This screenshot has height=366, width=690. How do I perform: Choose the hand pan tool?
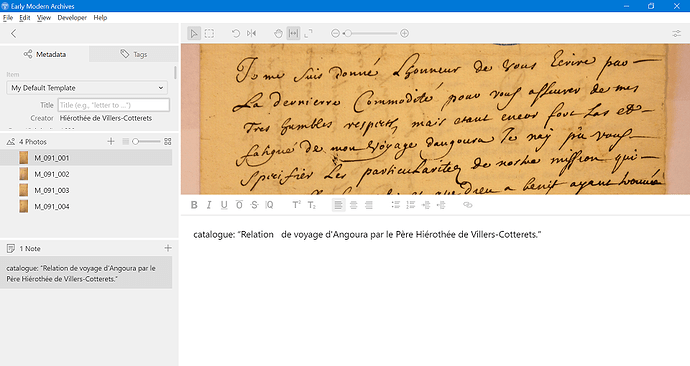(278, 33)
